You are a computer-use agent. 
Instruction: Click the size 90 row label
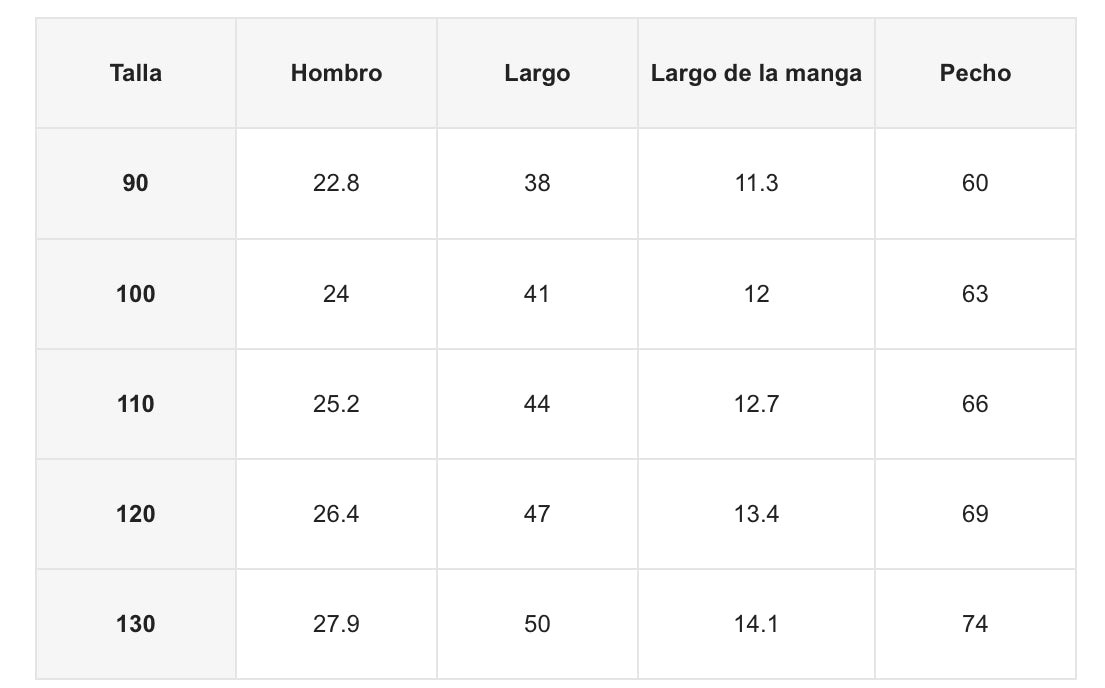(136, 183)
